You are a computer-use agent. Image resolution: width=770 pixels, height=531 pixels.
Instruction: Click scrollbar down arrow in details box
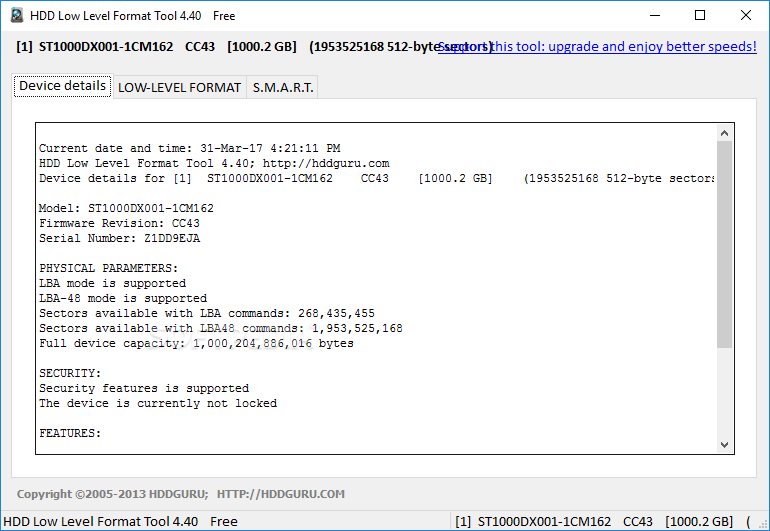(x=724, y=445)
